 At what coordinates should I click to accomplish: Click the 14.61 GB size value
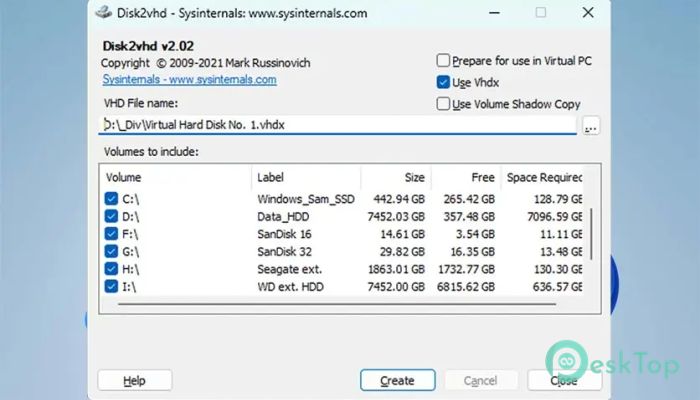402,234
